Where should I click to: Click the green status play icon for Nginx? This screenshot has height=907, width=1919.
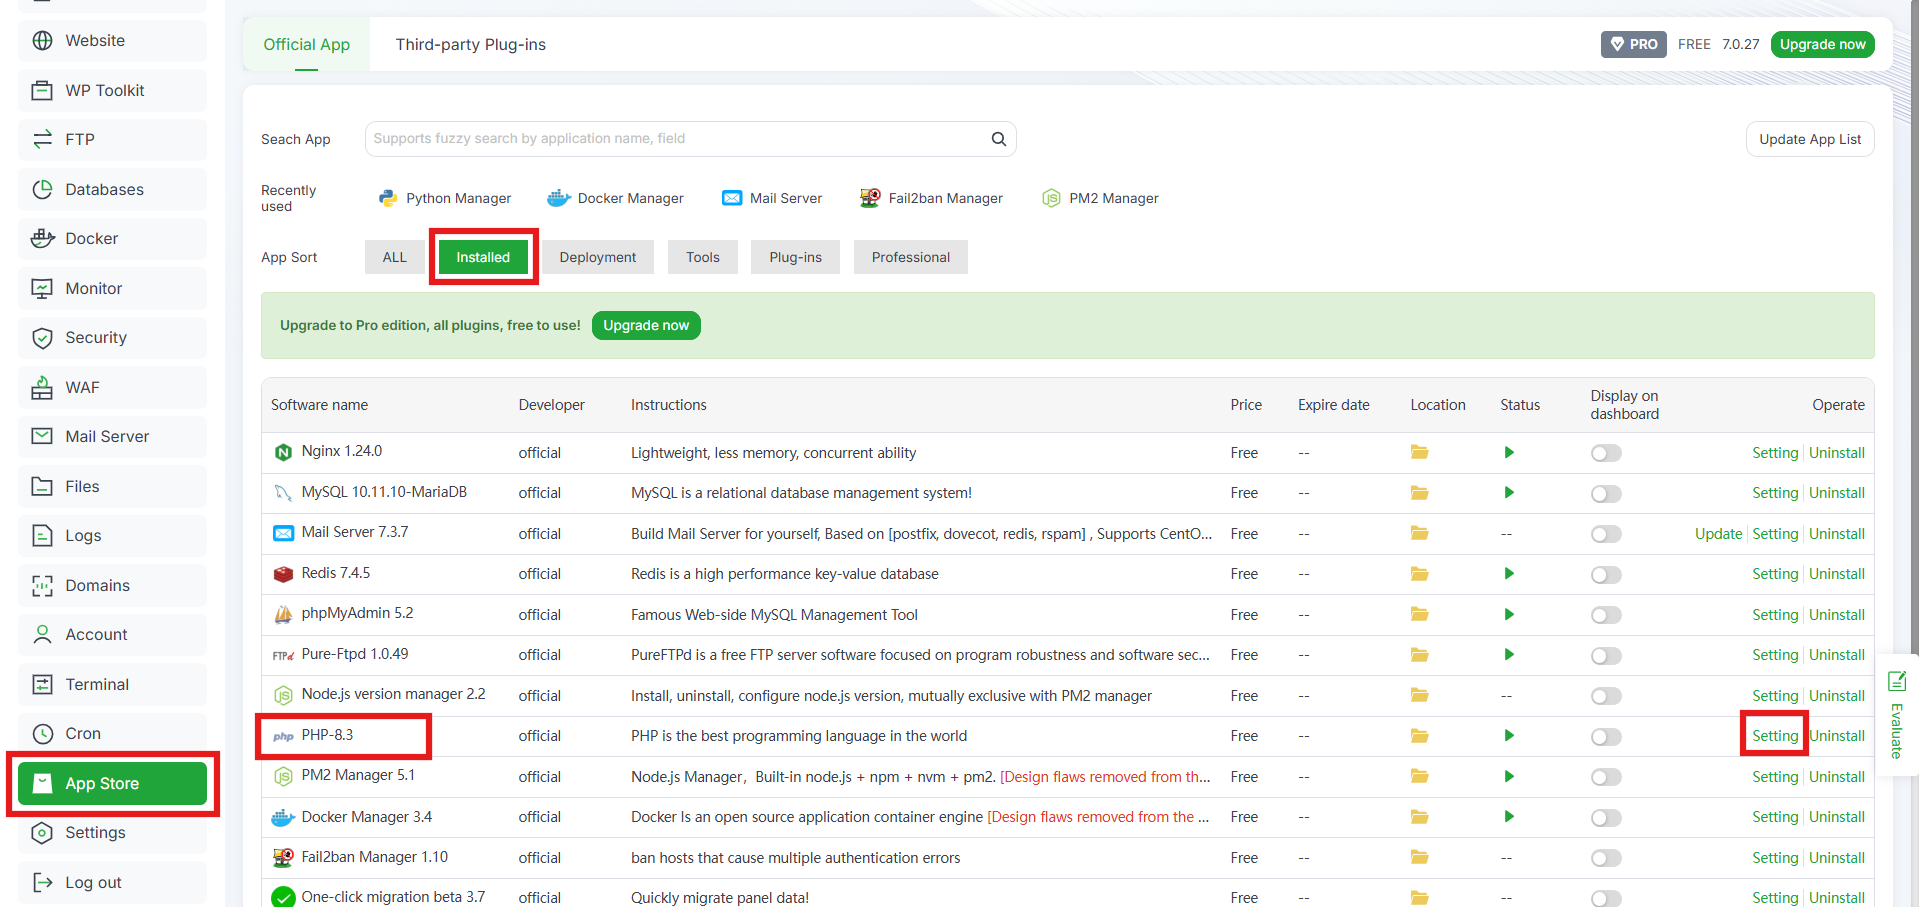point(1509,452)
